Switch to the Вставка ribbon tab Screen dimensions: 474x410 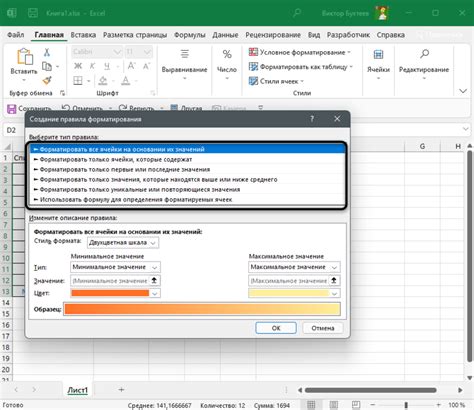83,35
